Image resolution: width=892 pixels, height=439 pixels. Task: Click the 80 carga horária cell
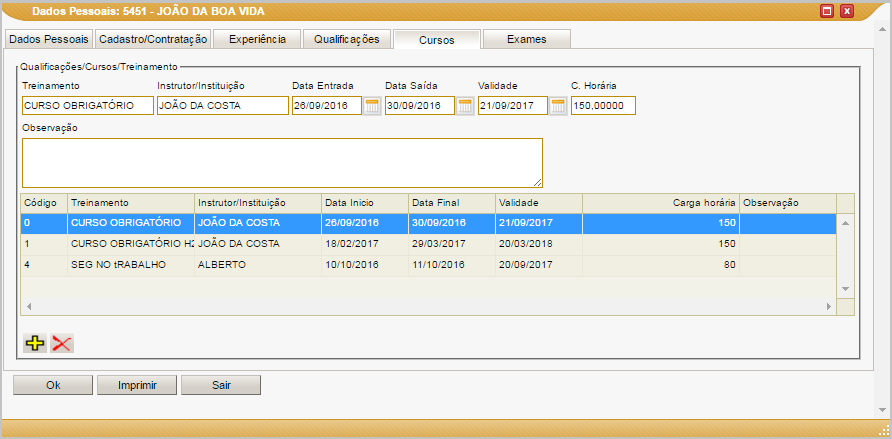(x=660, y=265)
